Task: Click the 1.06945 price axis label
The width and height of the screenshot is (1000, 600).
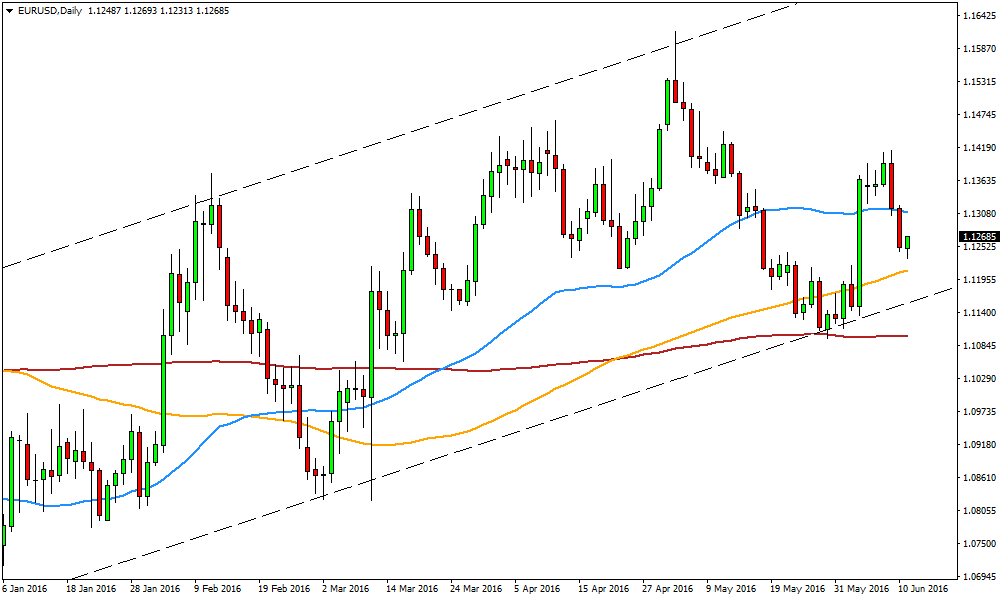Action: pos(979,577)
